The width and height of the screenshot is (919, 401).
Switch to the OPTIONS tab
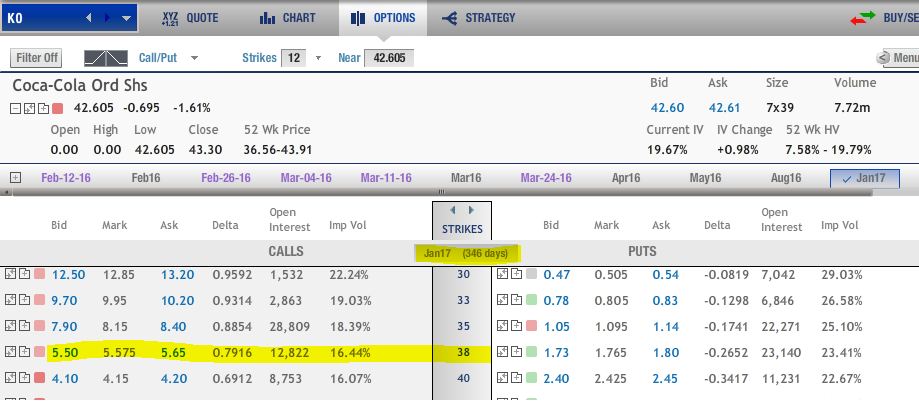[x=383, y=18]
